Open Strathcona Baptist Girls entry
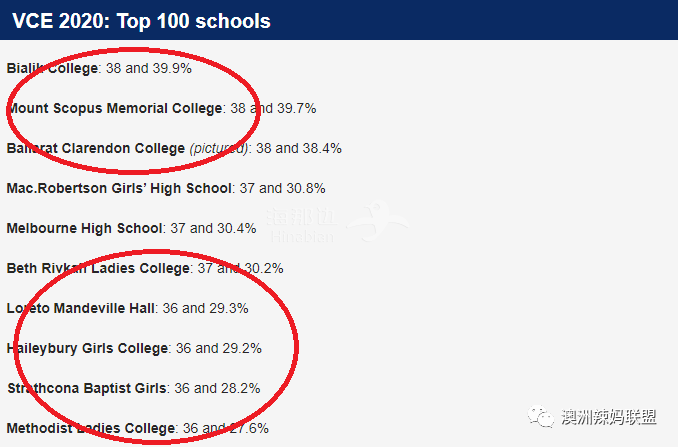 (x=134, y=388)
